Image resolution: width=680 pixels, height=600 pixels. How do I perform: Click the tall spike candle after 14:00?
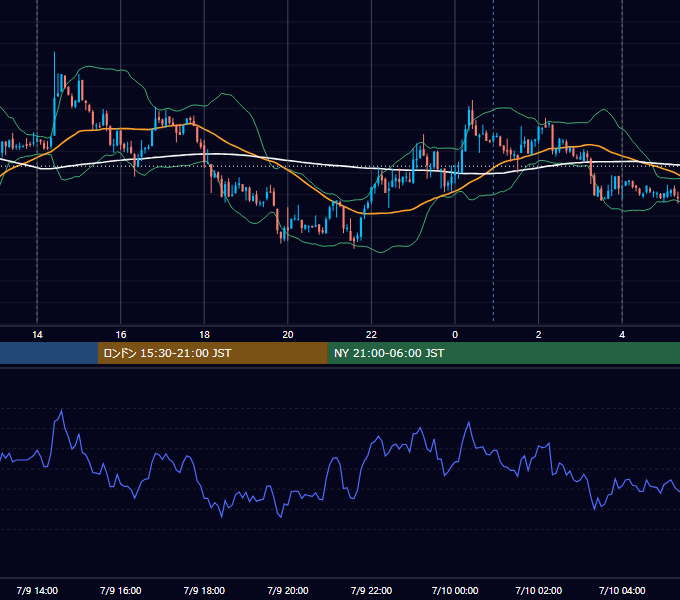point(55,93)
